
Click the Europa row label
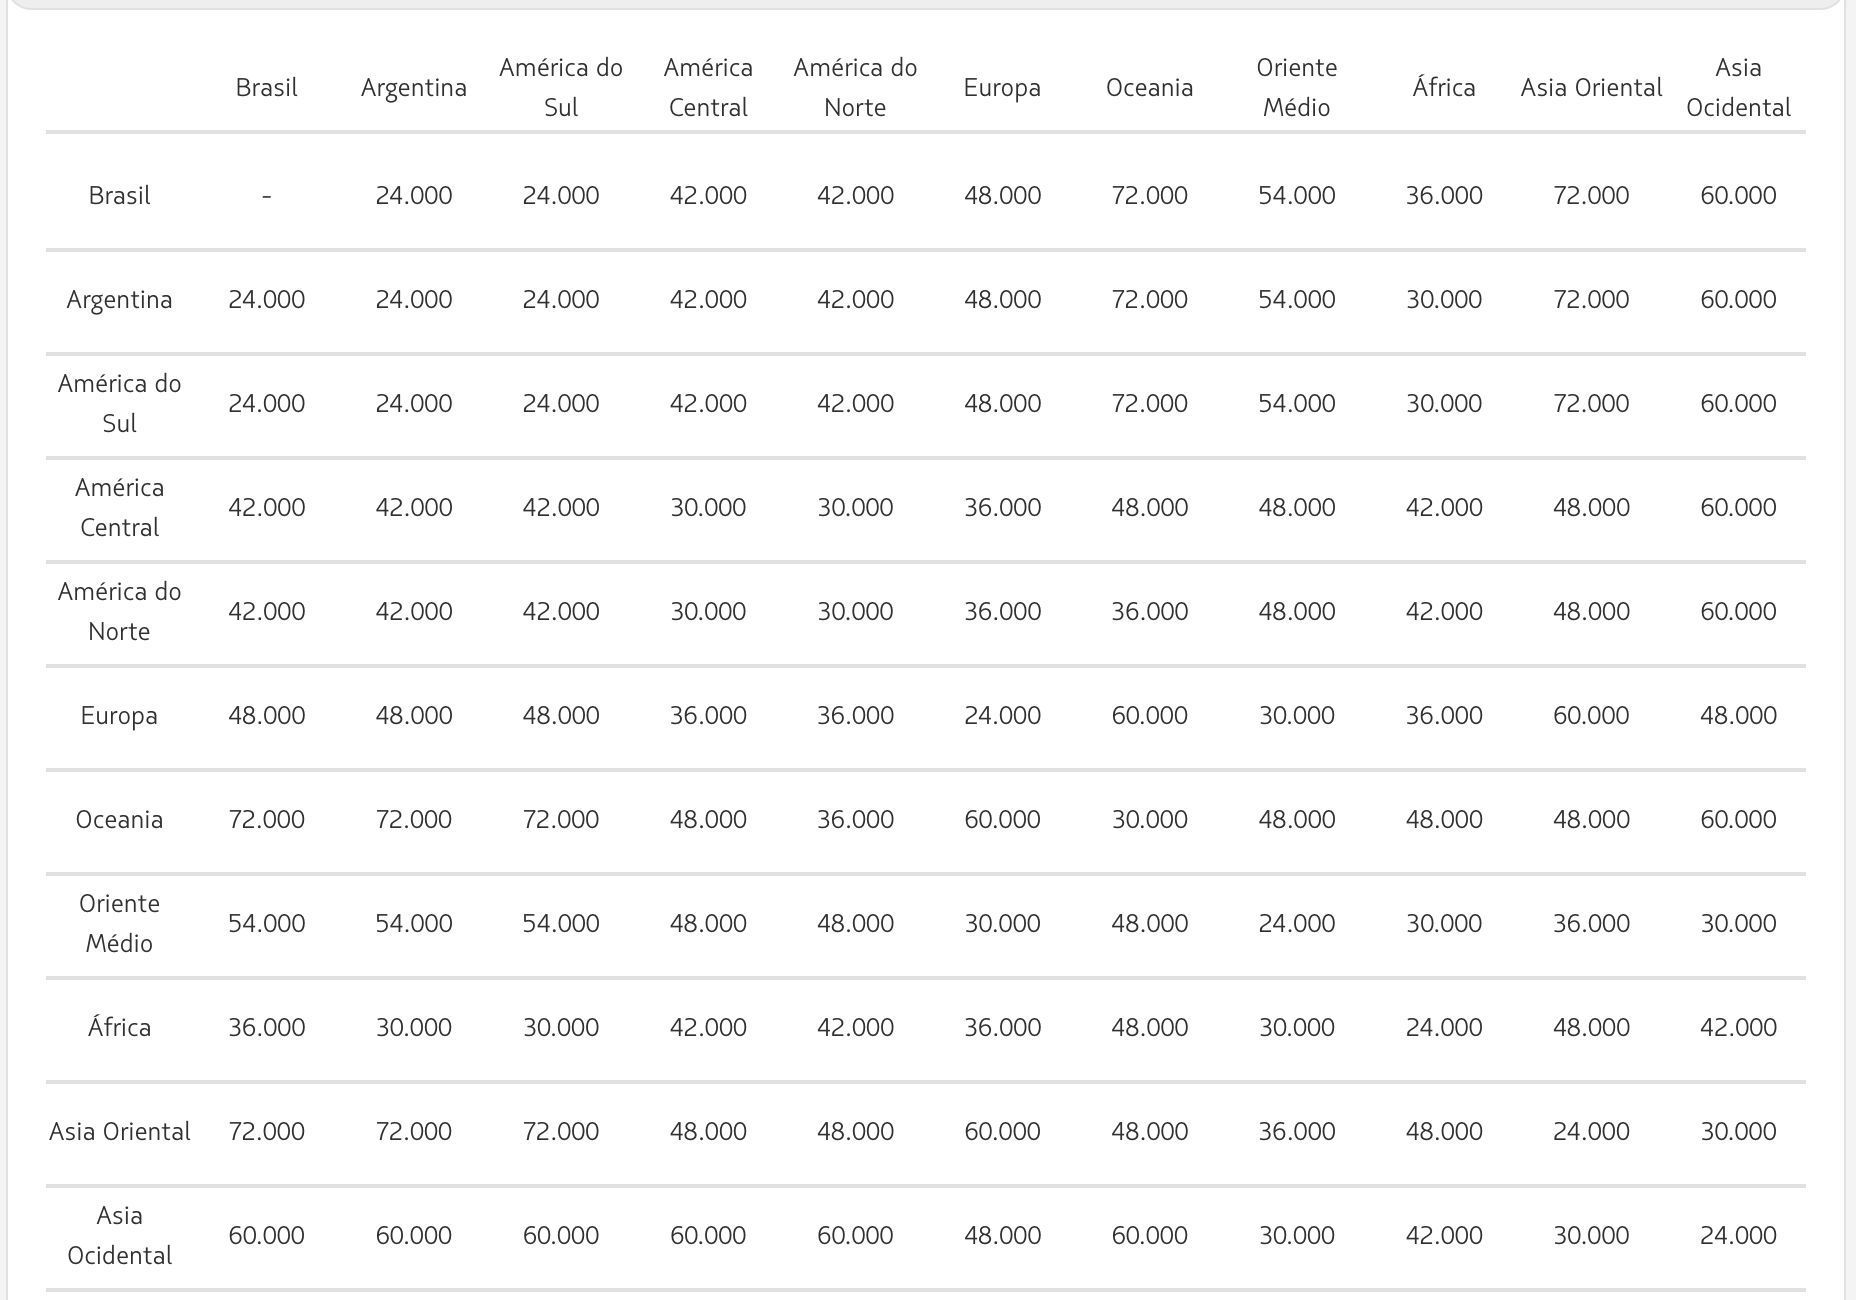click(119, 716)
